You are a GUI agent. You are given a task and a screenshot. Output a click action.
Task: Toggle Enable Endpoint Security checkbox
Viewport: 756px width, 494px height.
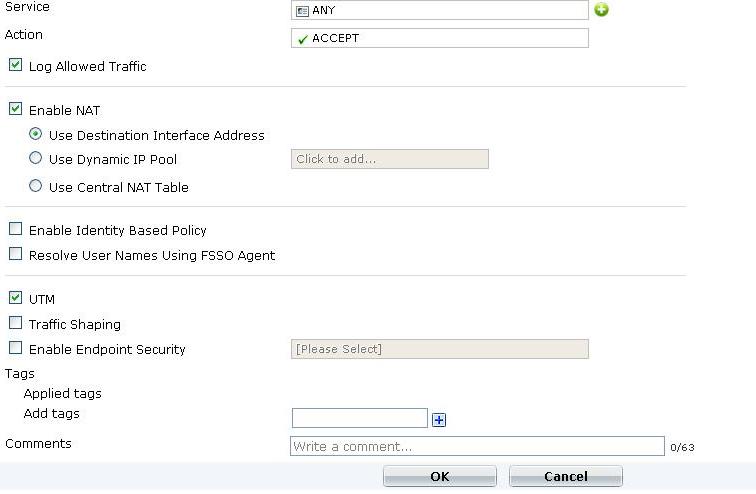point(15,349)
